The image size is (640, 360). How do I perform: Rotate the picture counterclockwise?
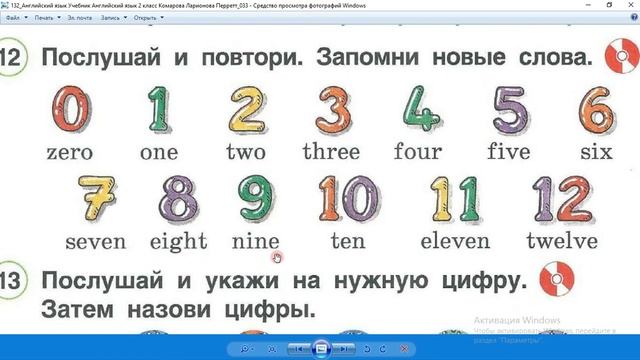point(367,349)
